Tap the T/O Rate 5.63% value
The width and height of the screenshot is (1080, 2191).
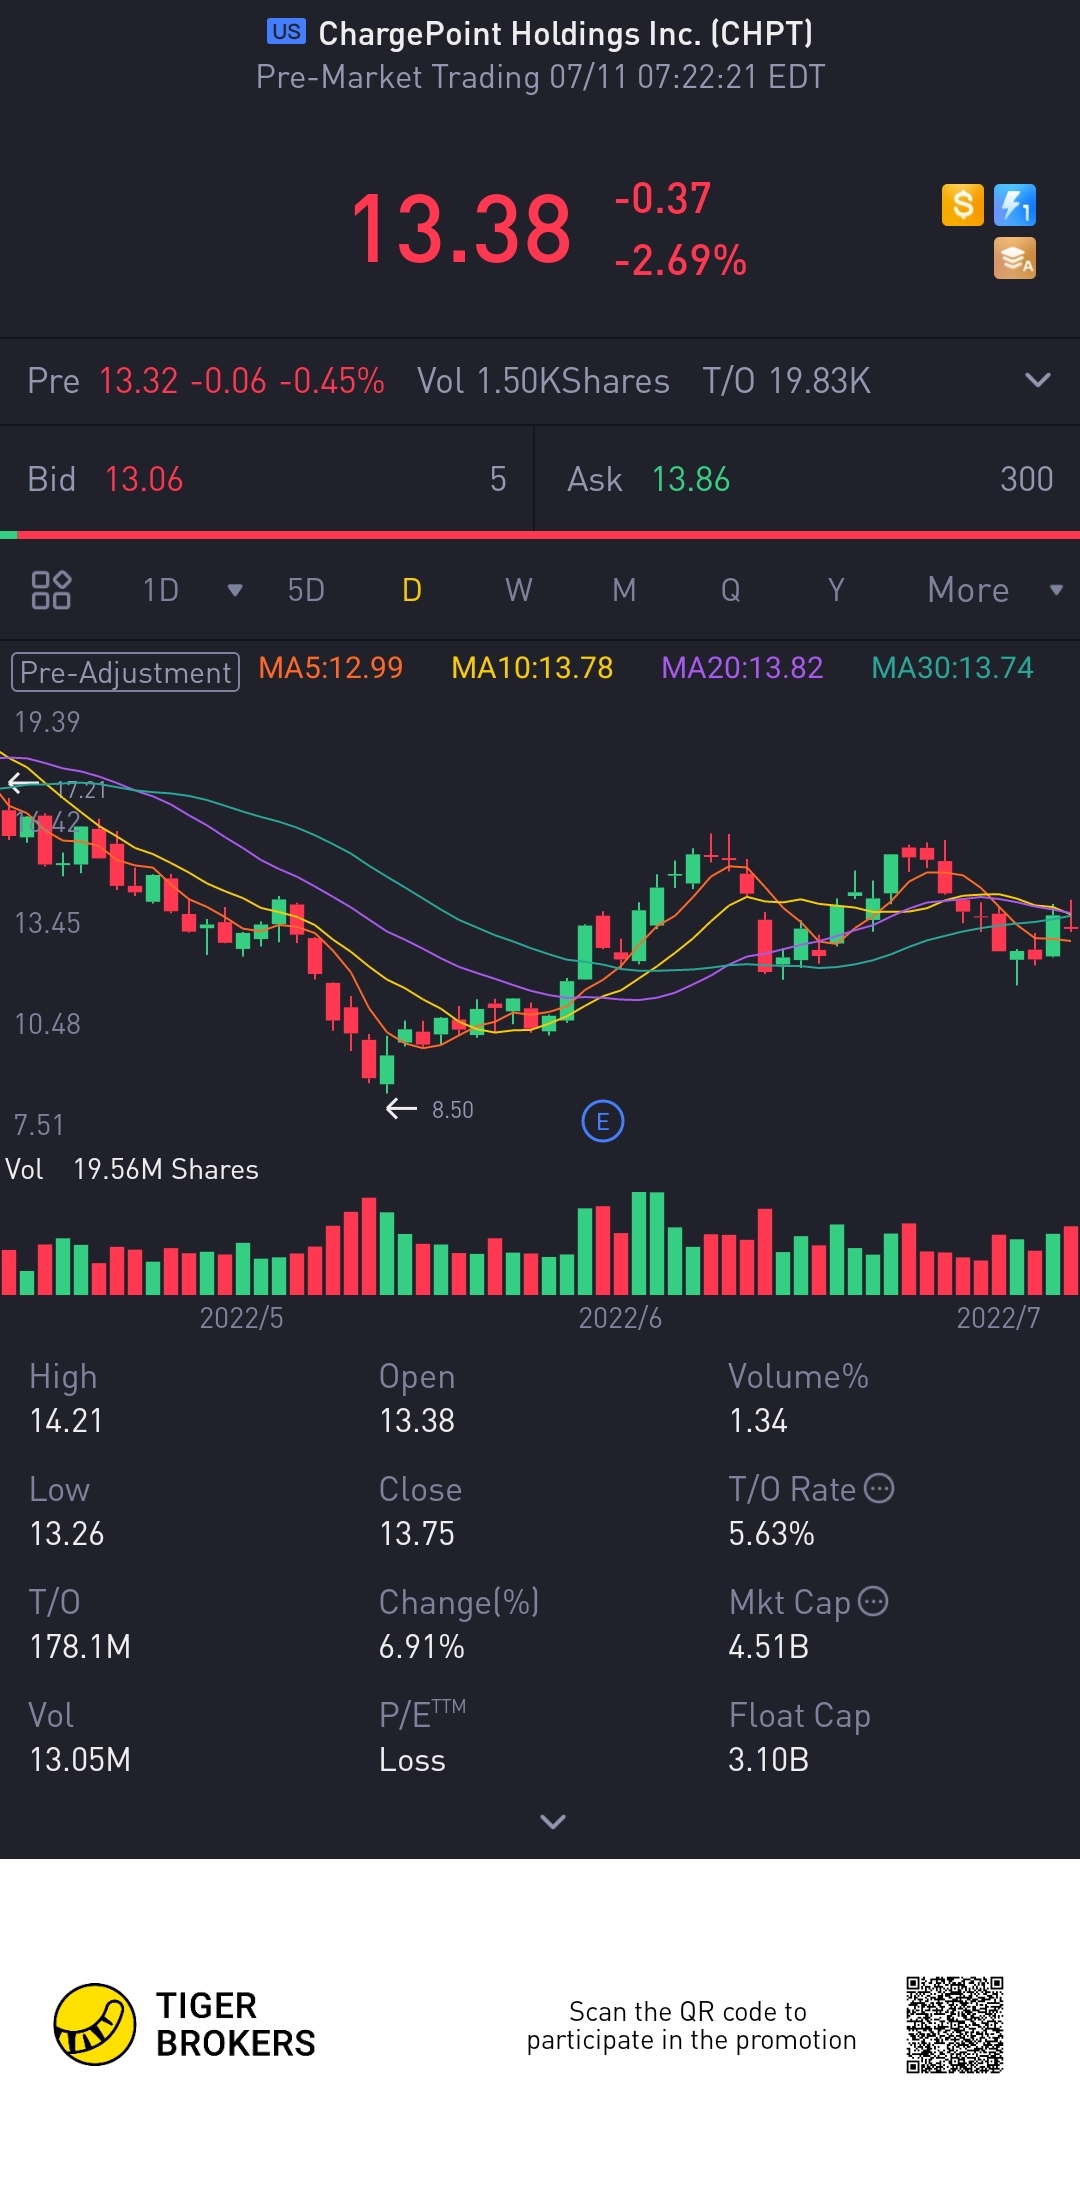pos(771,1533)
